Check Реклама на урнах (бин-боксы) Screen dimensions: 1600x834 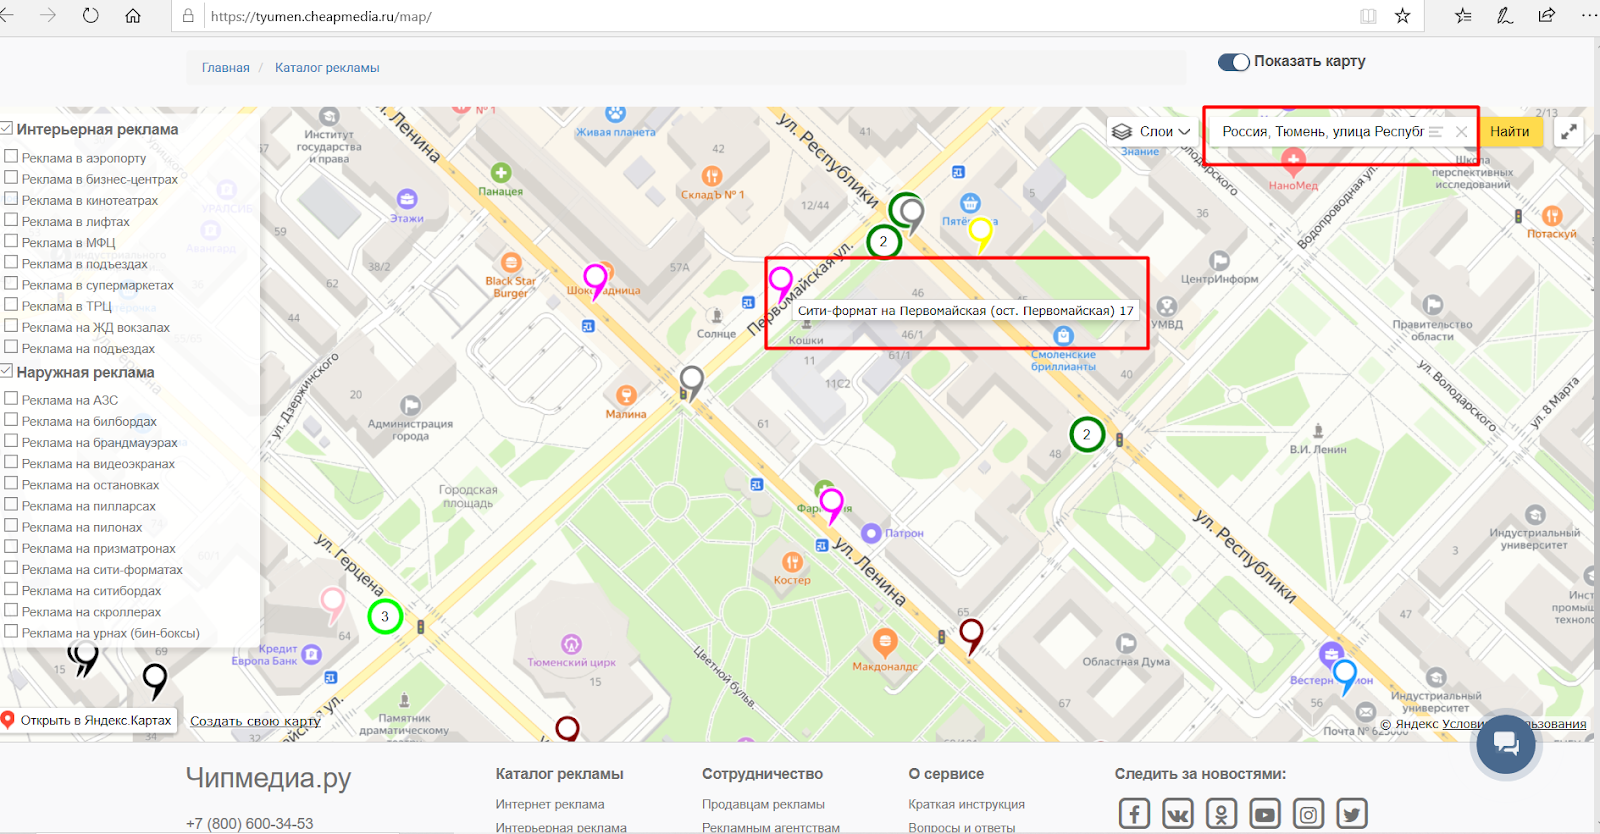[x=12, y=631]
